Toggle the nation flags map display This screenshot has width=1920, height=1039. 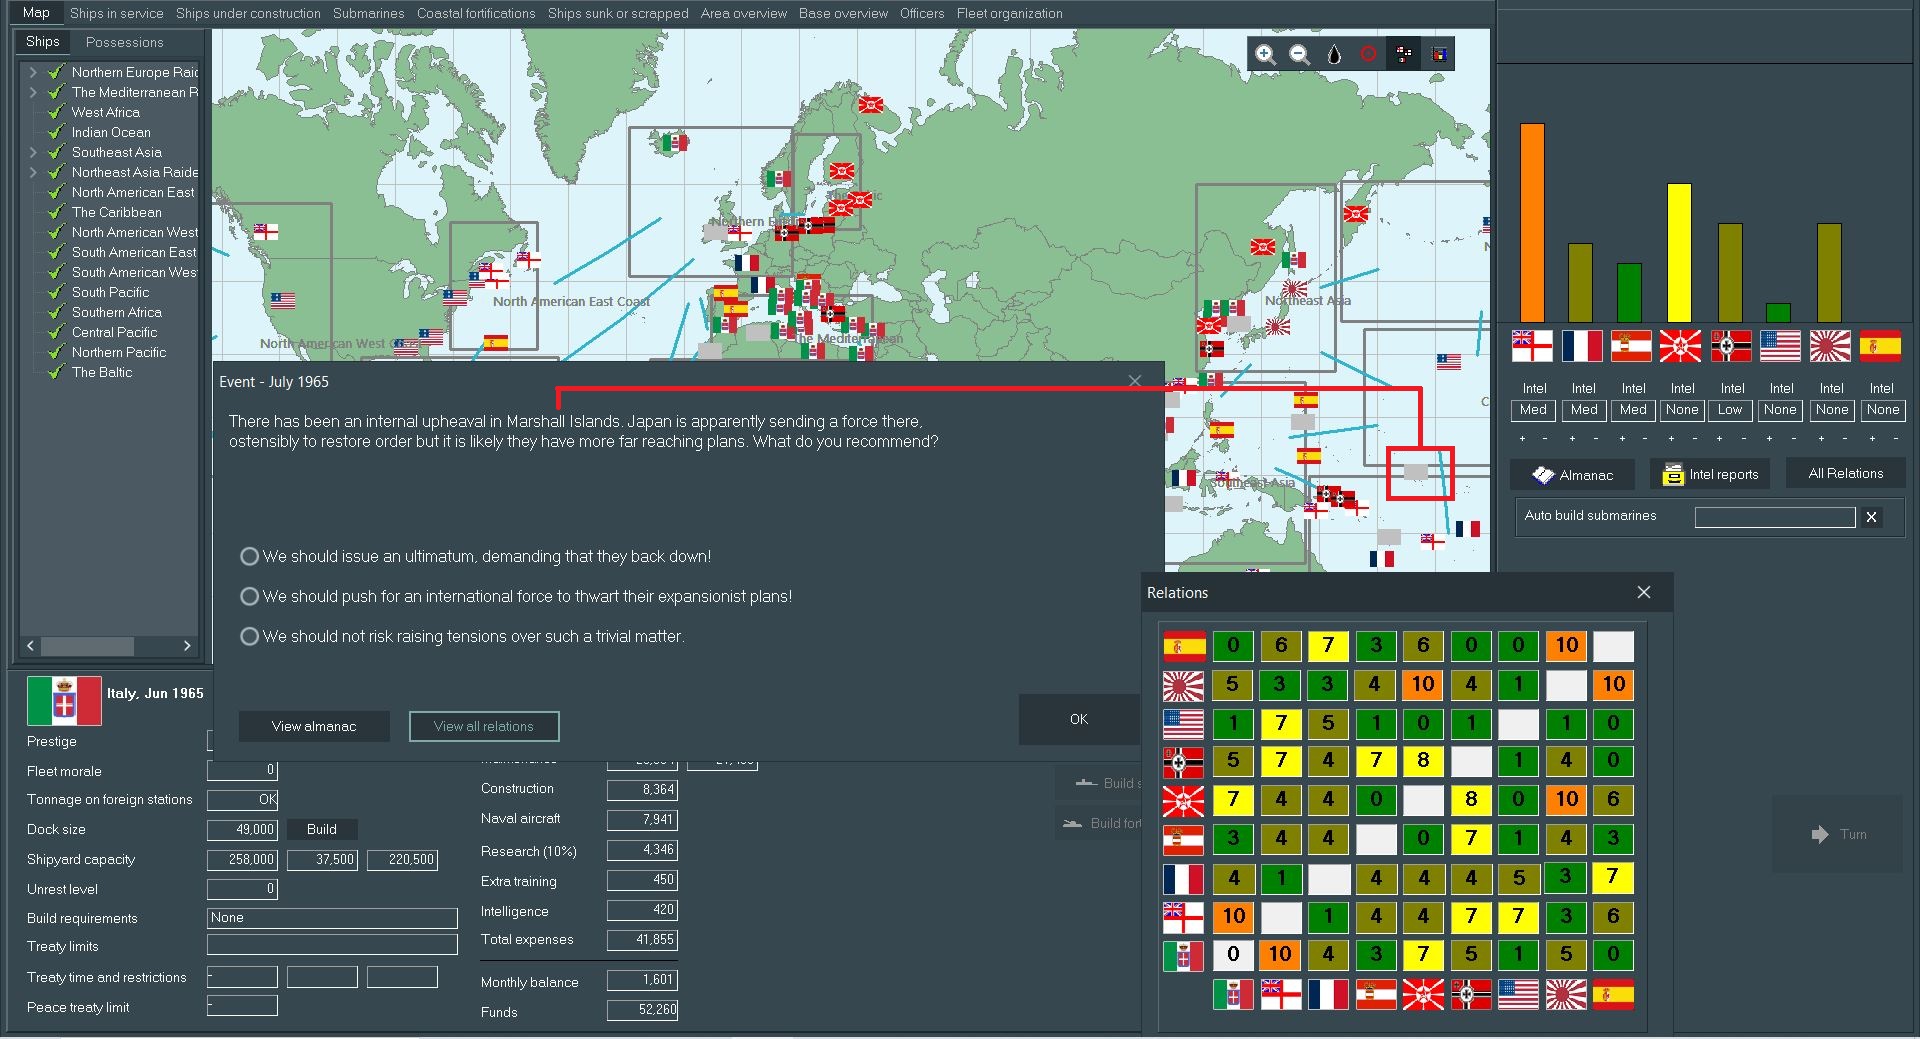[1404, 54]
